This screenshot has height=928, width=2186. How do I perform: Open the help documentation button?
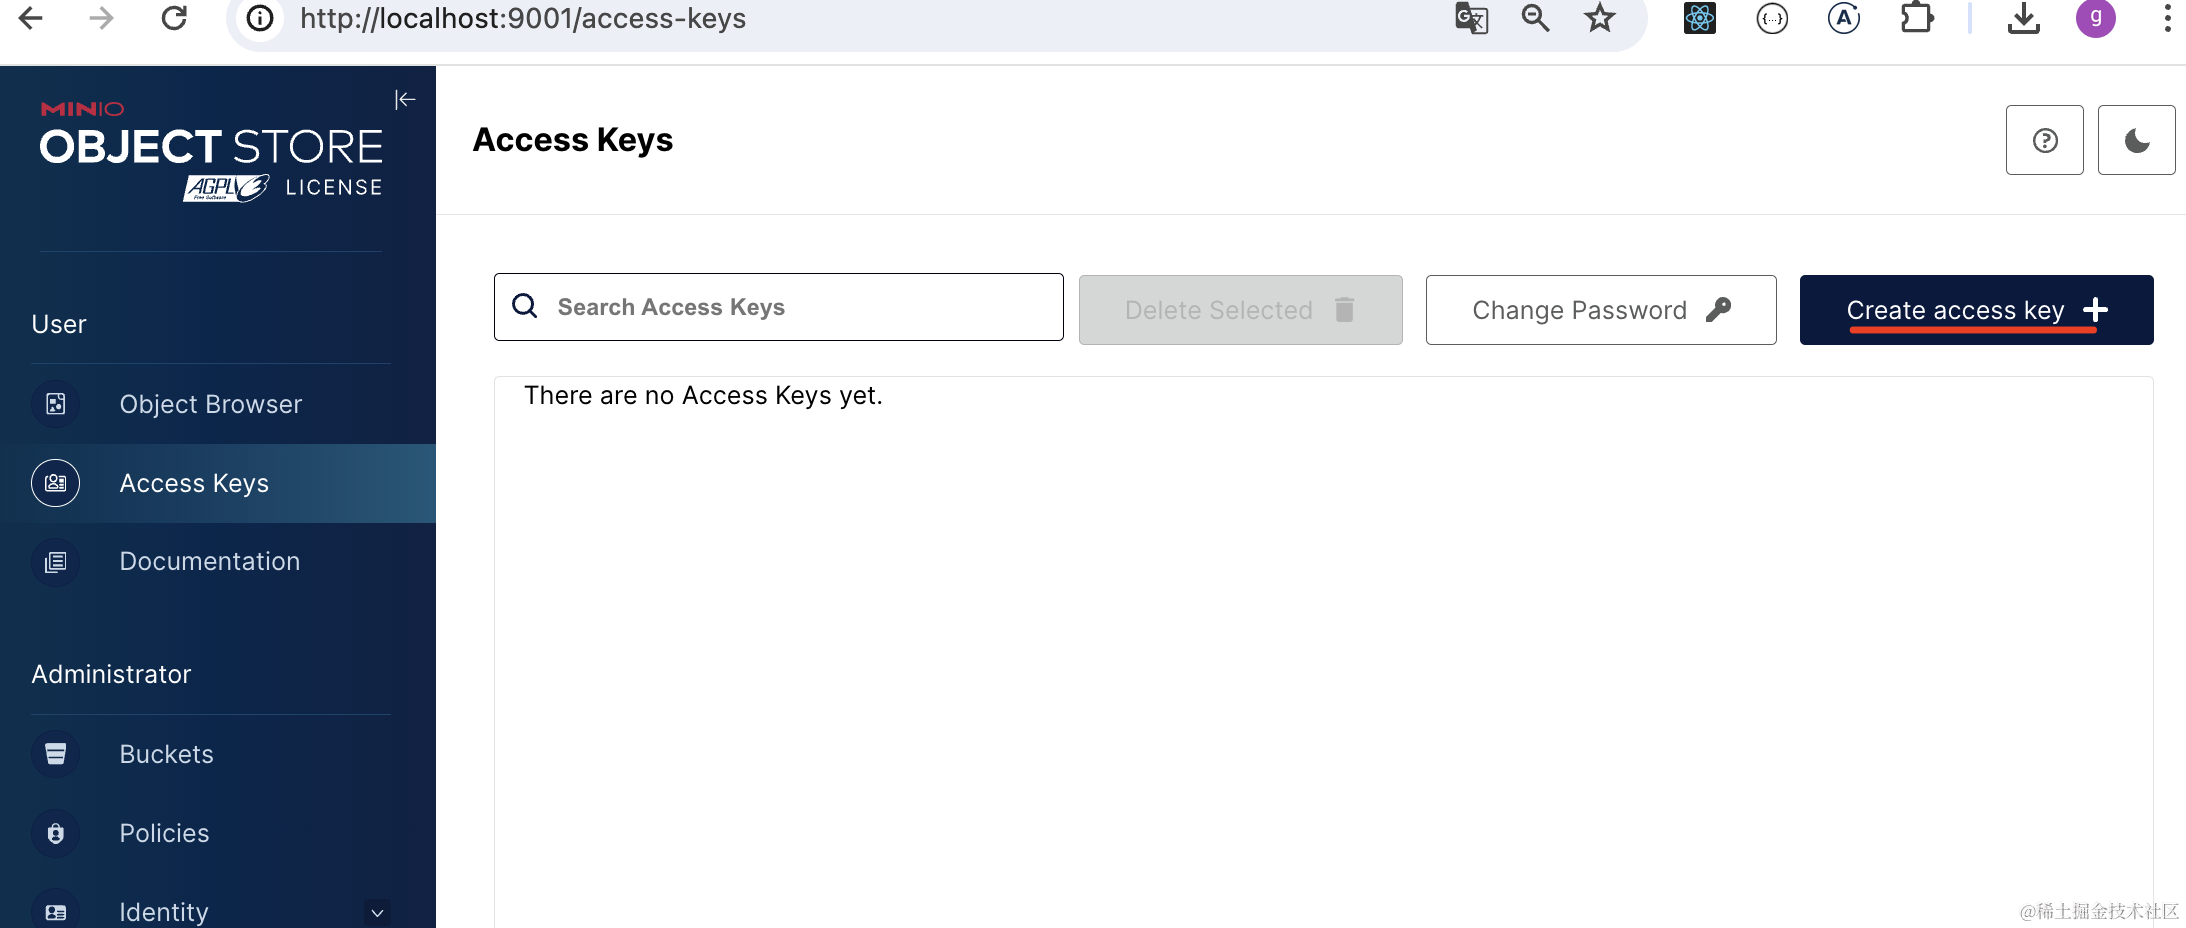[x=2045, y=140]
